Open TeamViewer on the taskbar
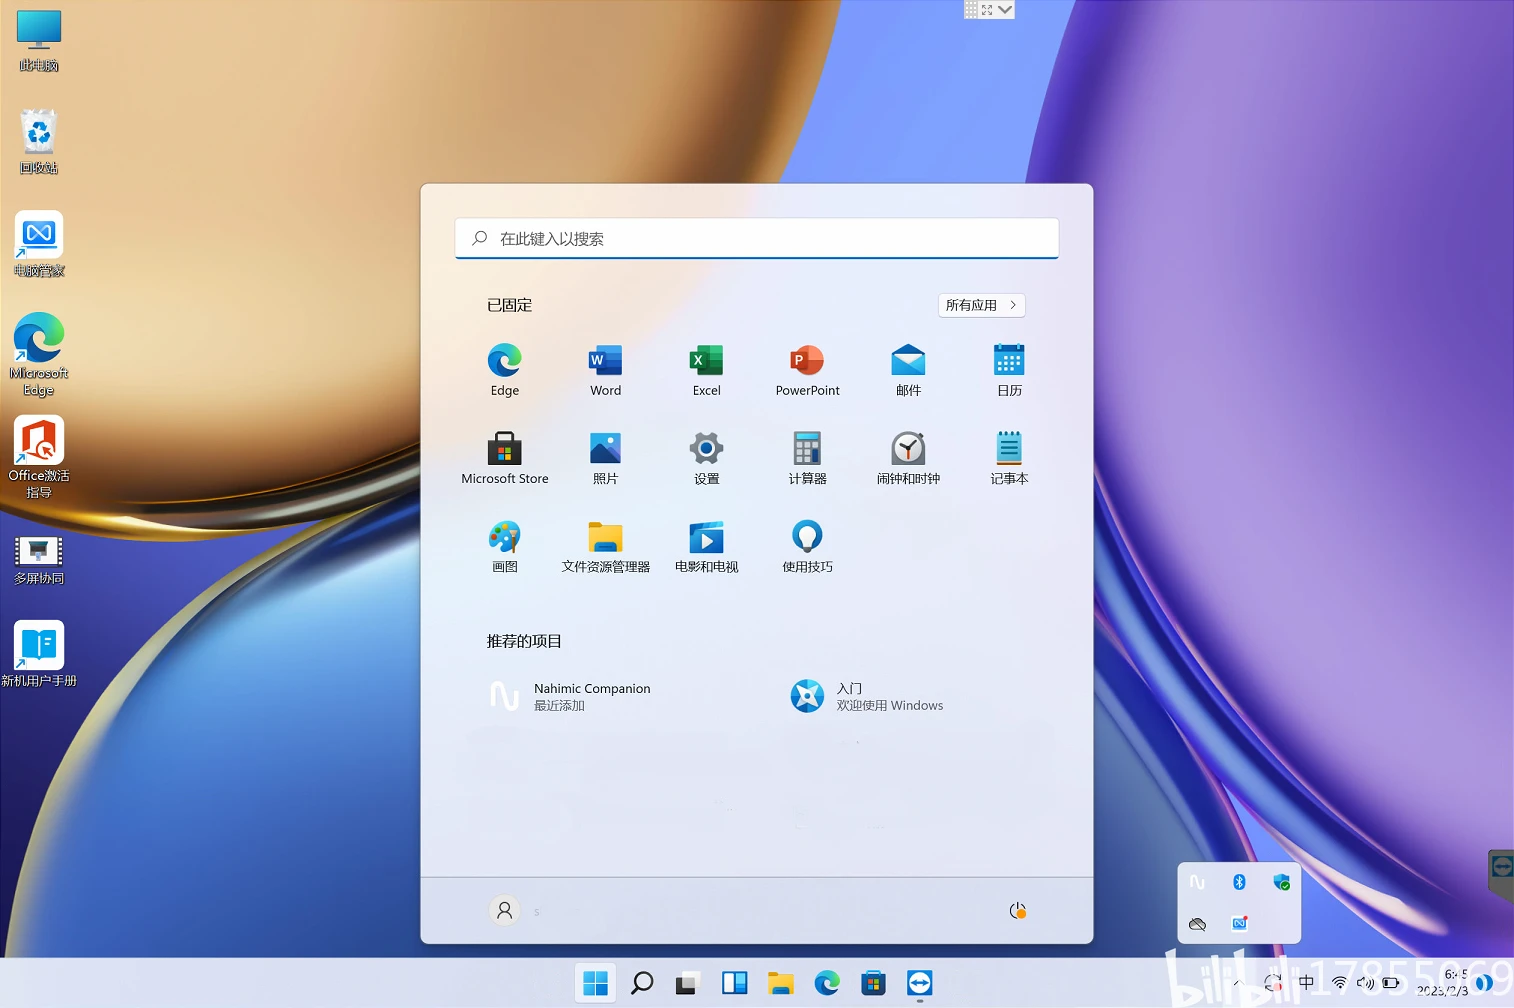Viewport: 1514px width, 1008px height. (920, 983)
